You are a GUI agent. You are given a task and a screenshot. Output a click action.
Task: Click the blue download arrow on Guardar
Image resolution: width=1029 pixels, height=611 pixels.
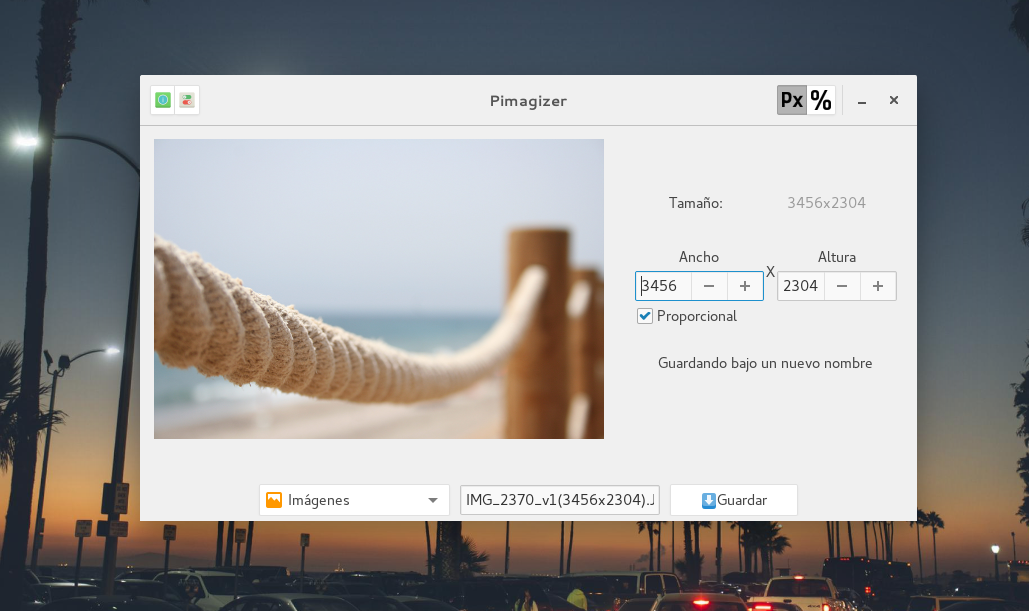[x=709, y=500]
